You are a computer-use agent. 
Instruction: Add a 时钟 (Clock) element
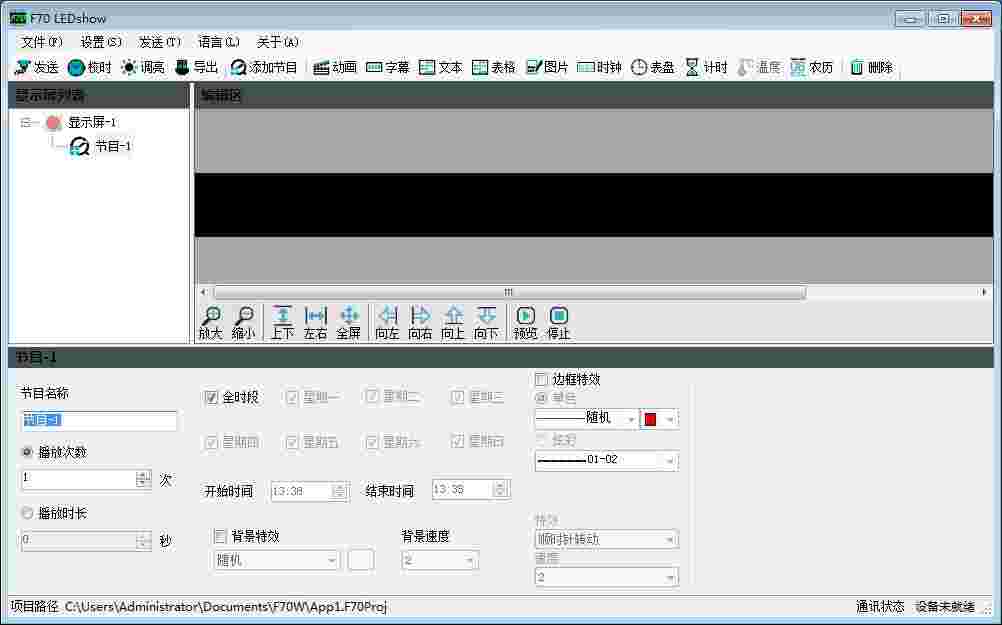[598, 67]
